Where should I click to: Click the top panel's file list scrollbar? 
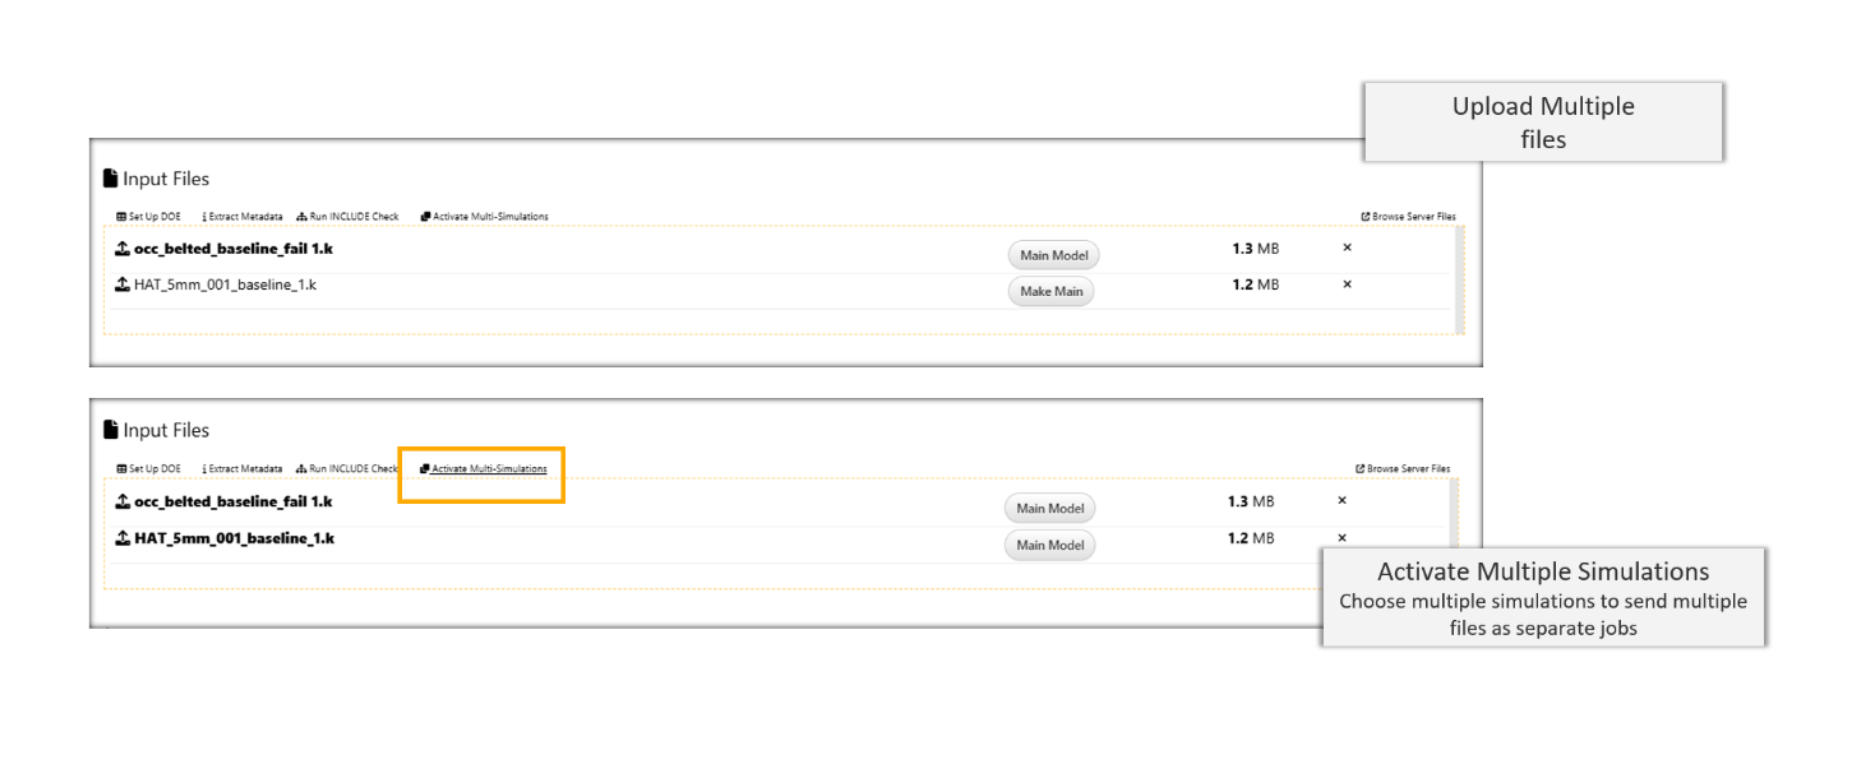1461,280
